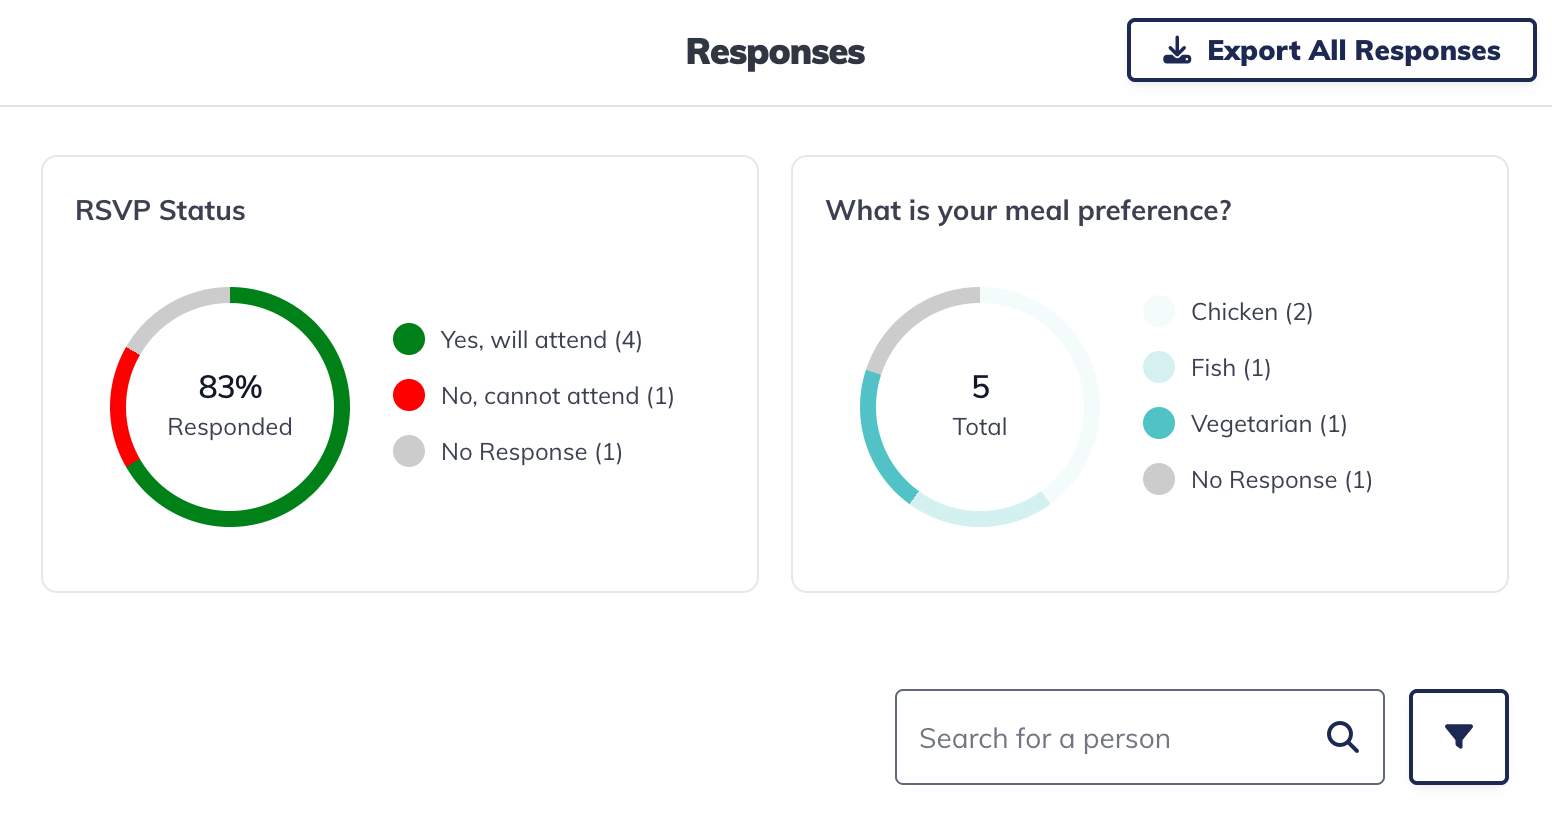
Task: Click the red No, cannot attend swatch
Action: (x=409, y=396)
